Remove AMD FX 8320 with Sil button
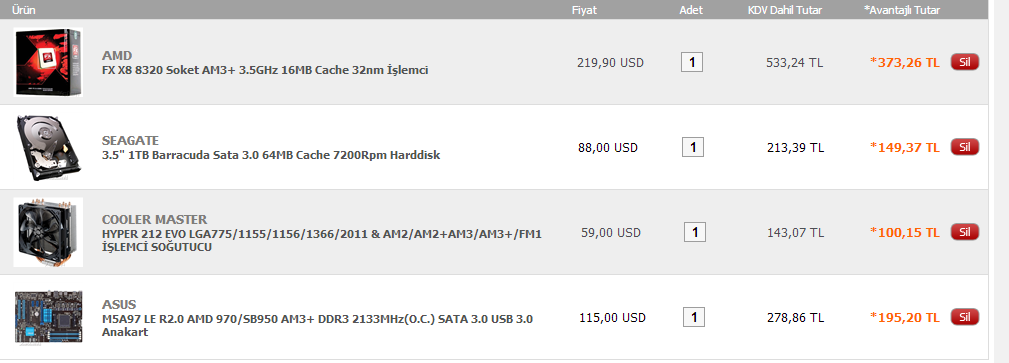This screenshot has height=363, width=1009. [965, 62]
